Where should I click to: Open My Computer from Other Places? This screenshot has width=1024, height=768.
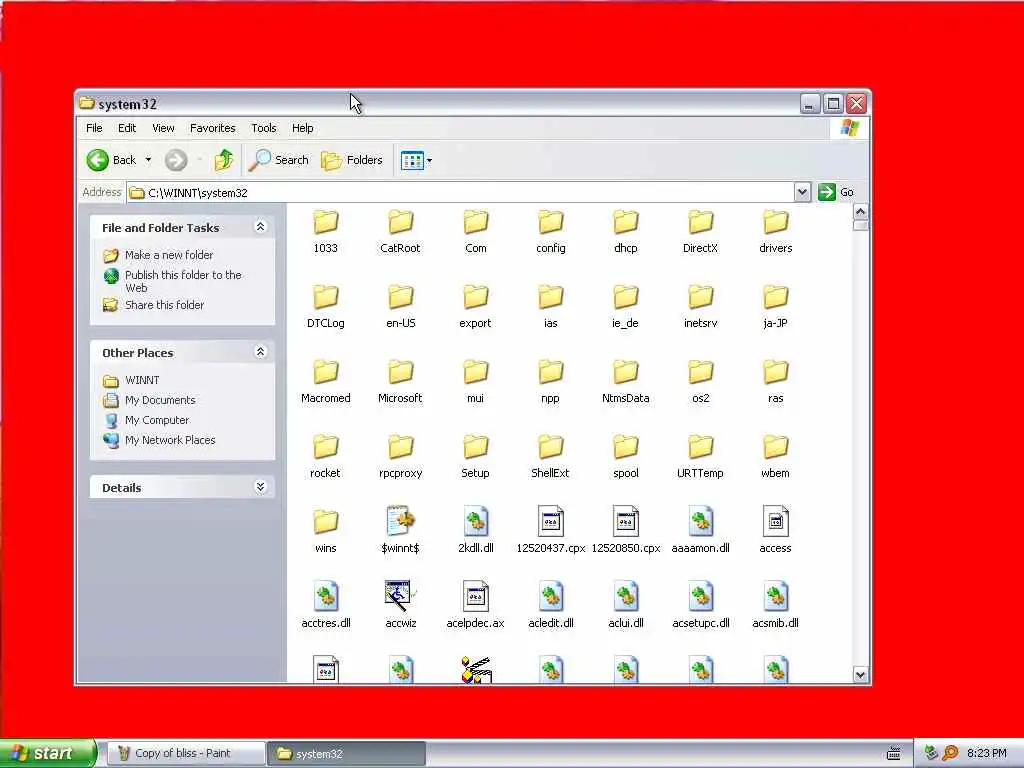coord(157,420)
